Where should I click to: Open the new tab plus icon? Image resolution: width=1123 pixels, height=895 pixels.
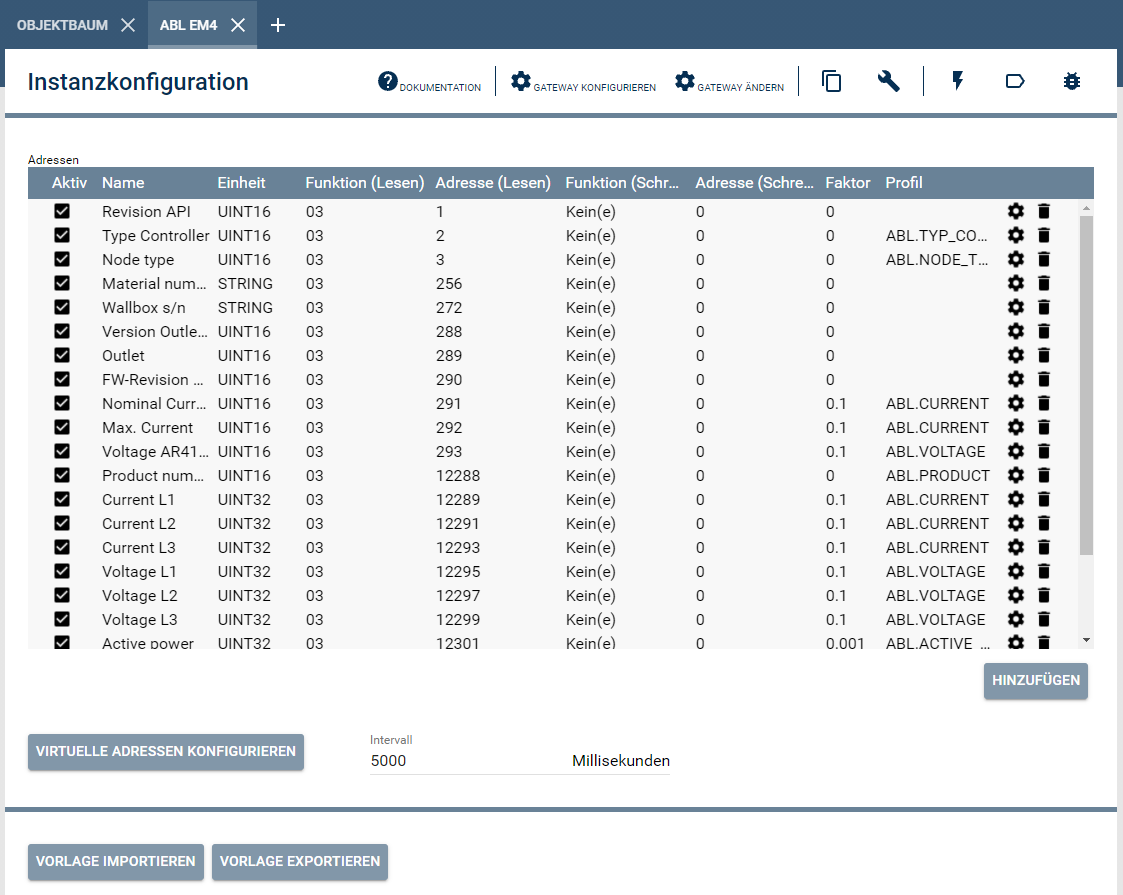tap(278, 25)
